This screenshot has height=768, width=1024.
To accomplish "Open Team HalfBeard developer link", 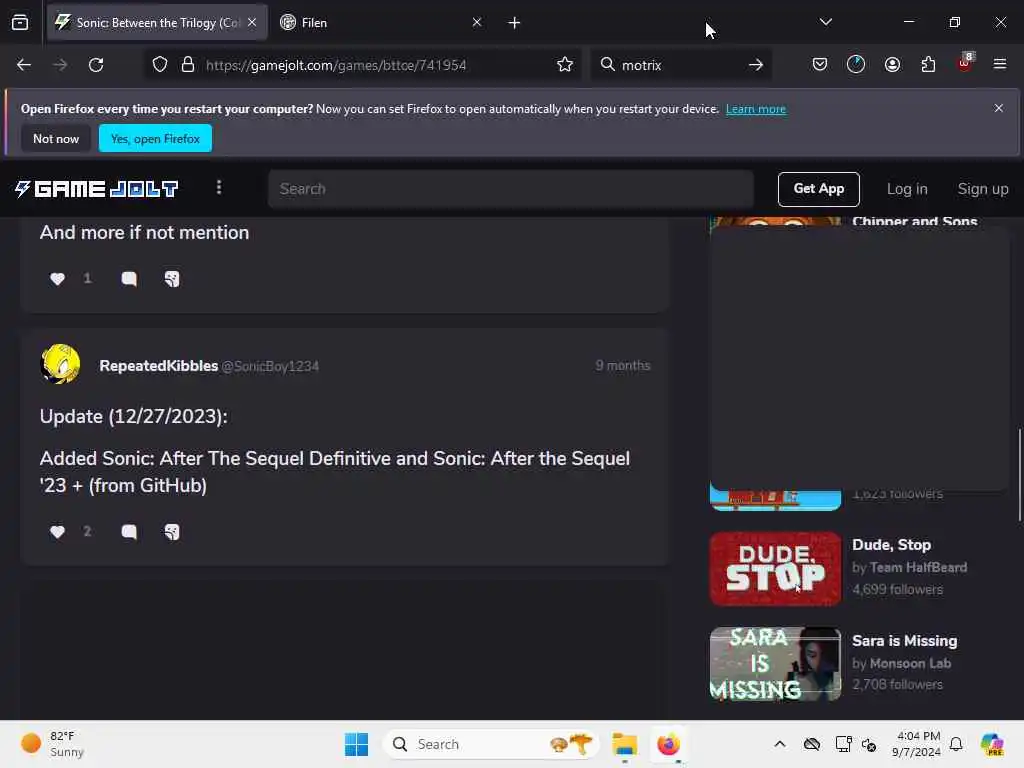I will click(x=918, y=568).
